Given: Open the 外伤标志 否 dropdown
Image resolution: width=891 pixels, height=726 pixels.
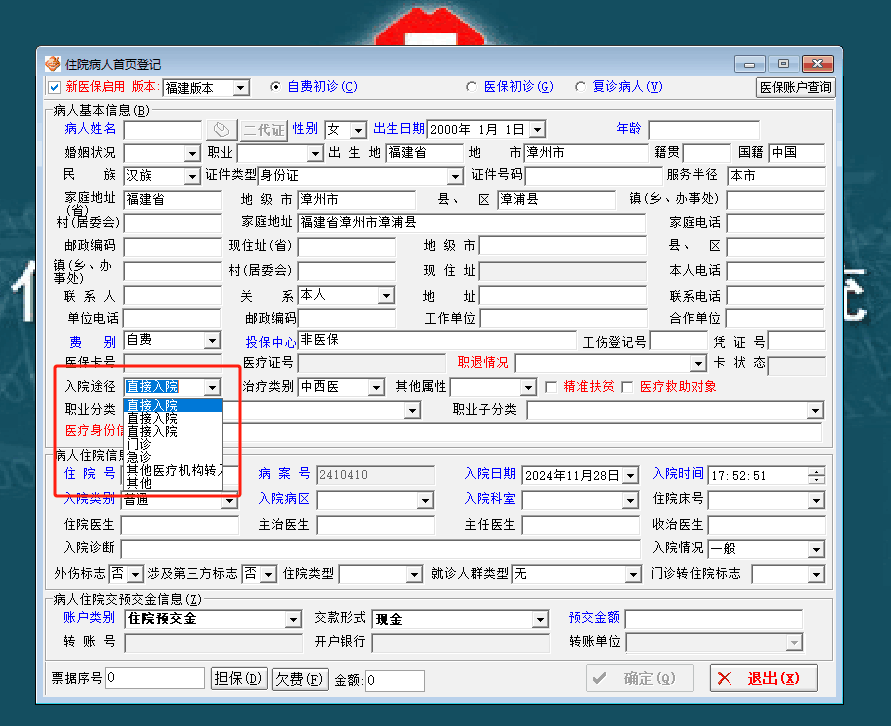Looking at the screenshot, I should point(135,575).
